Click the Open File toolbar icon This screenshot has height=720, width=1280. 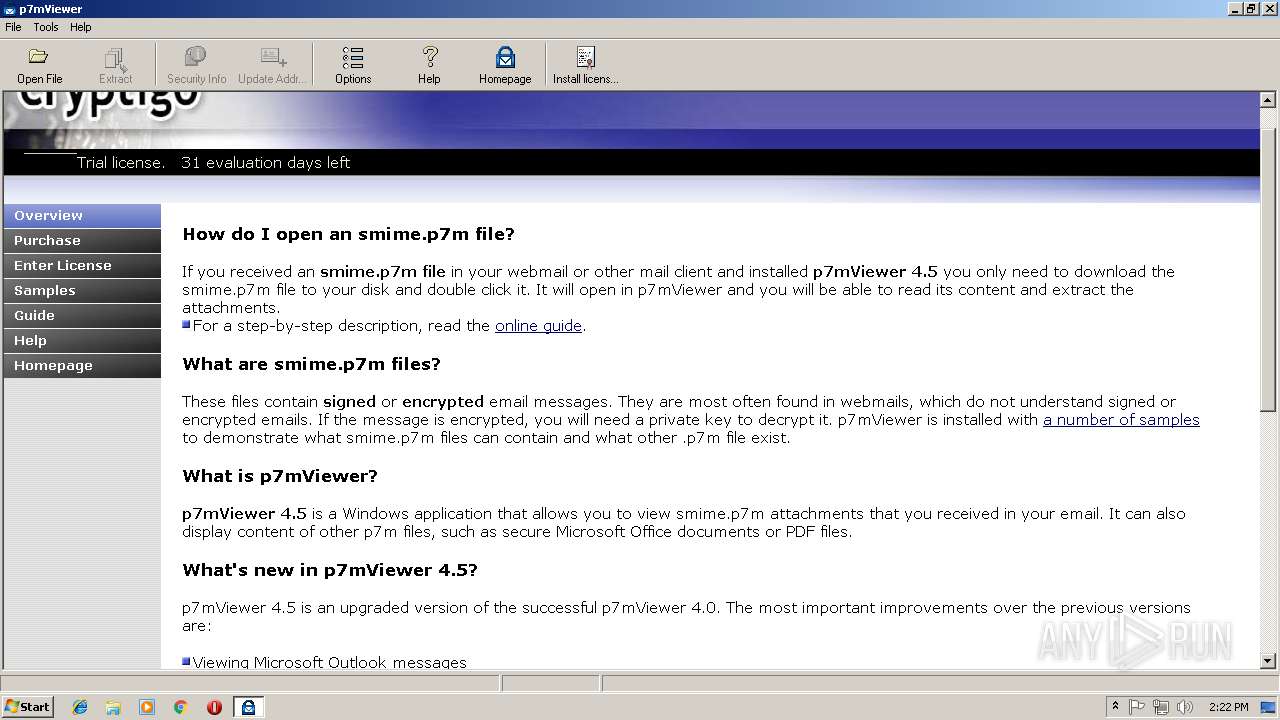point(39,64)
